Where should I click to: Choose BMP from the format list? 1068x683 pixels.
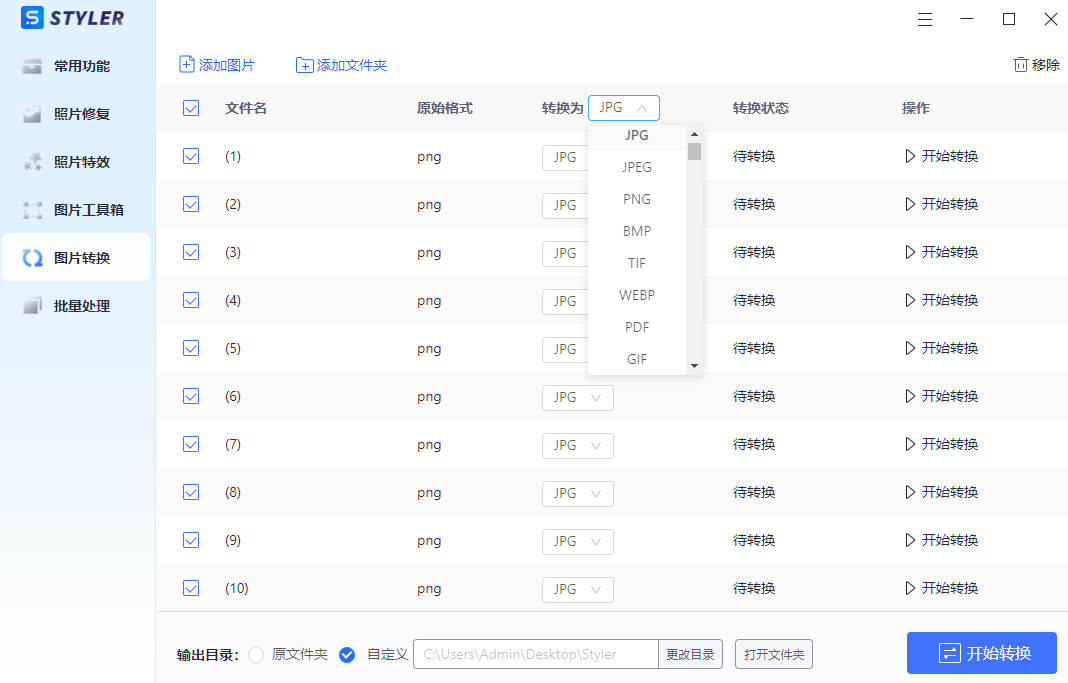(x=637, y=231)
